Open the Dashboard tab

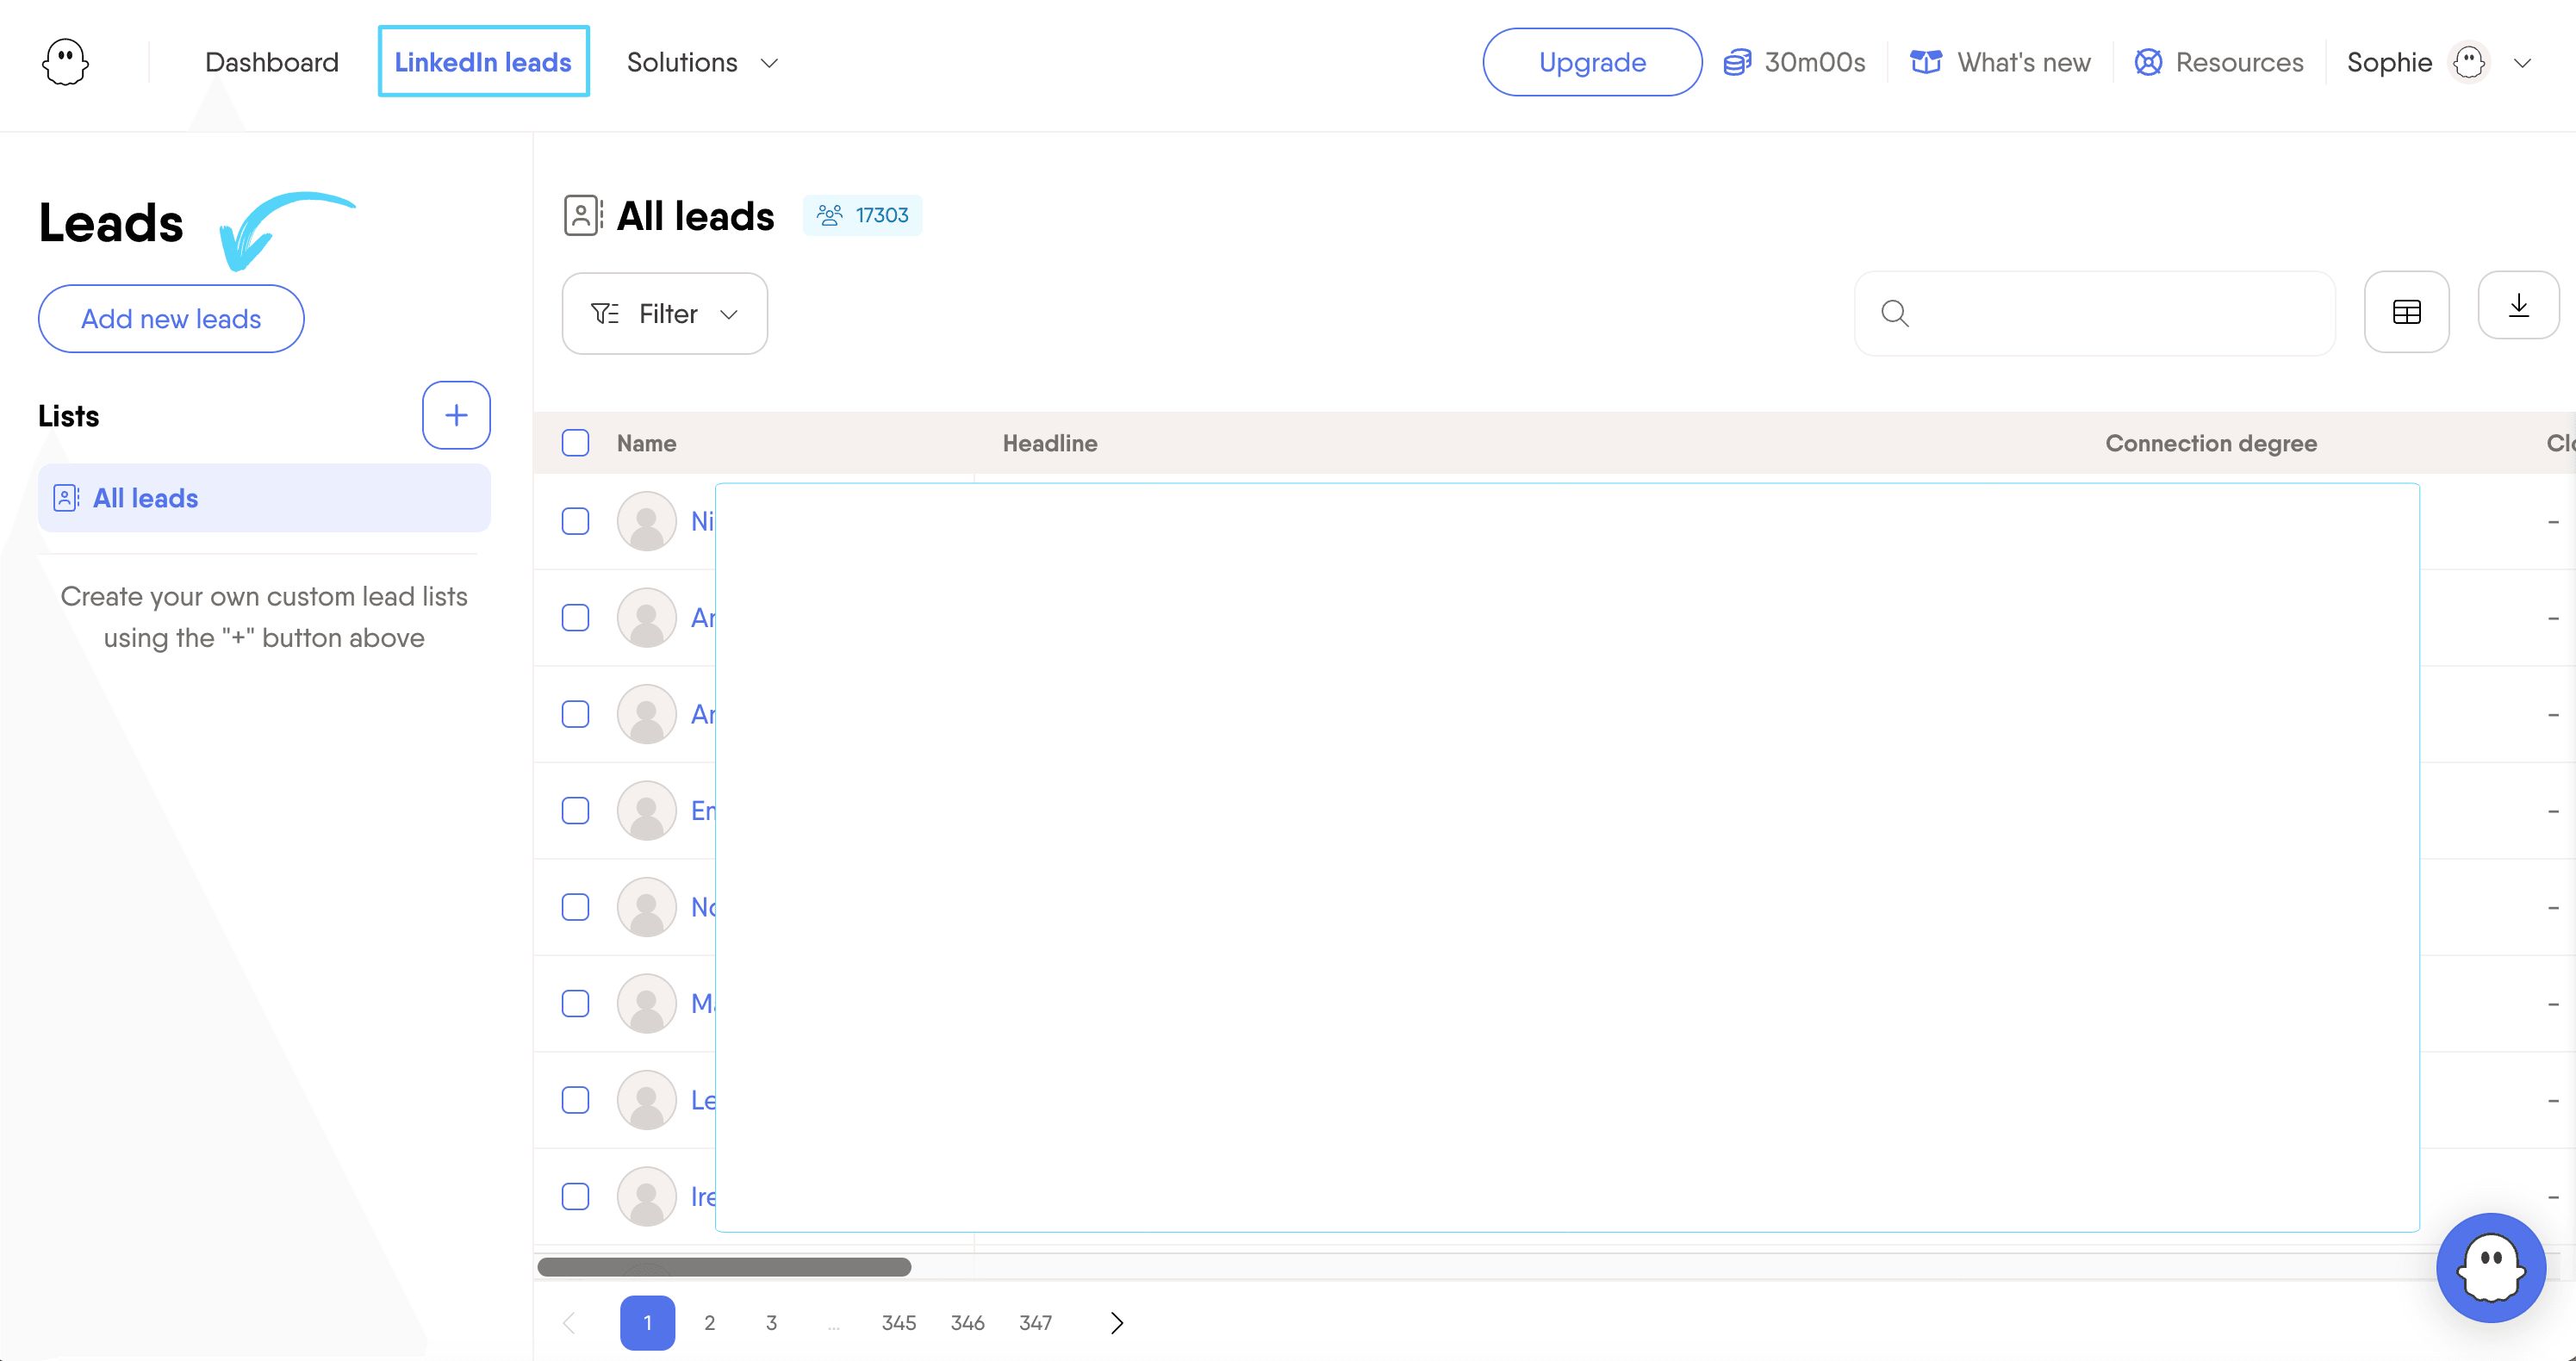click(x=272, y=62)
